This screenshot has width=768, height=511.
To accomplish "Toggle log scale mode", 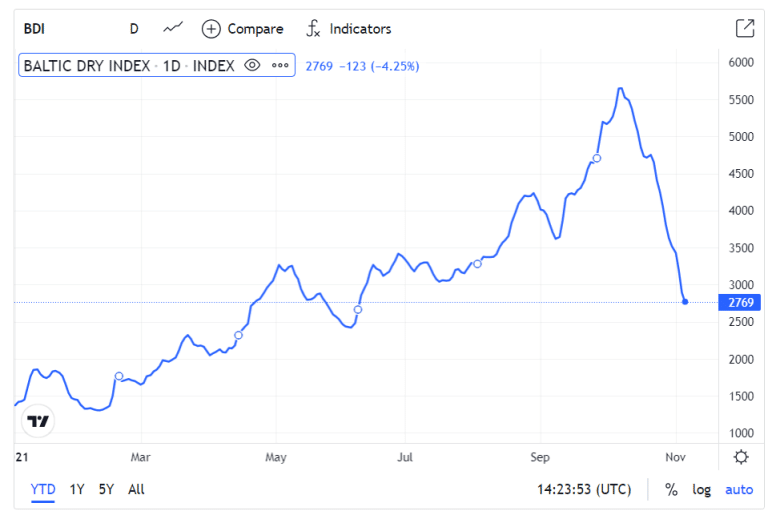I will click(701, 490).
